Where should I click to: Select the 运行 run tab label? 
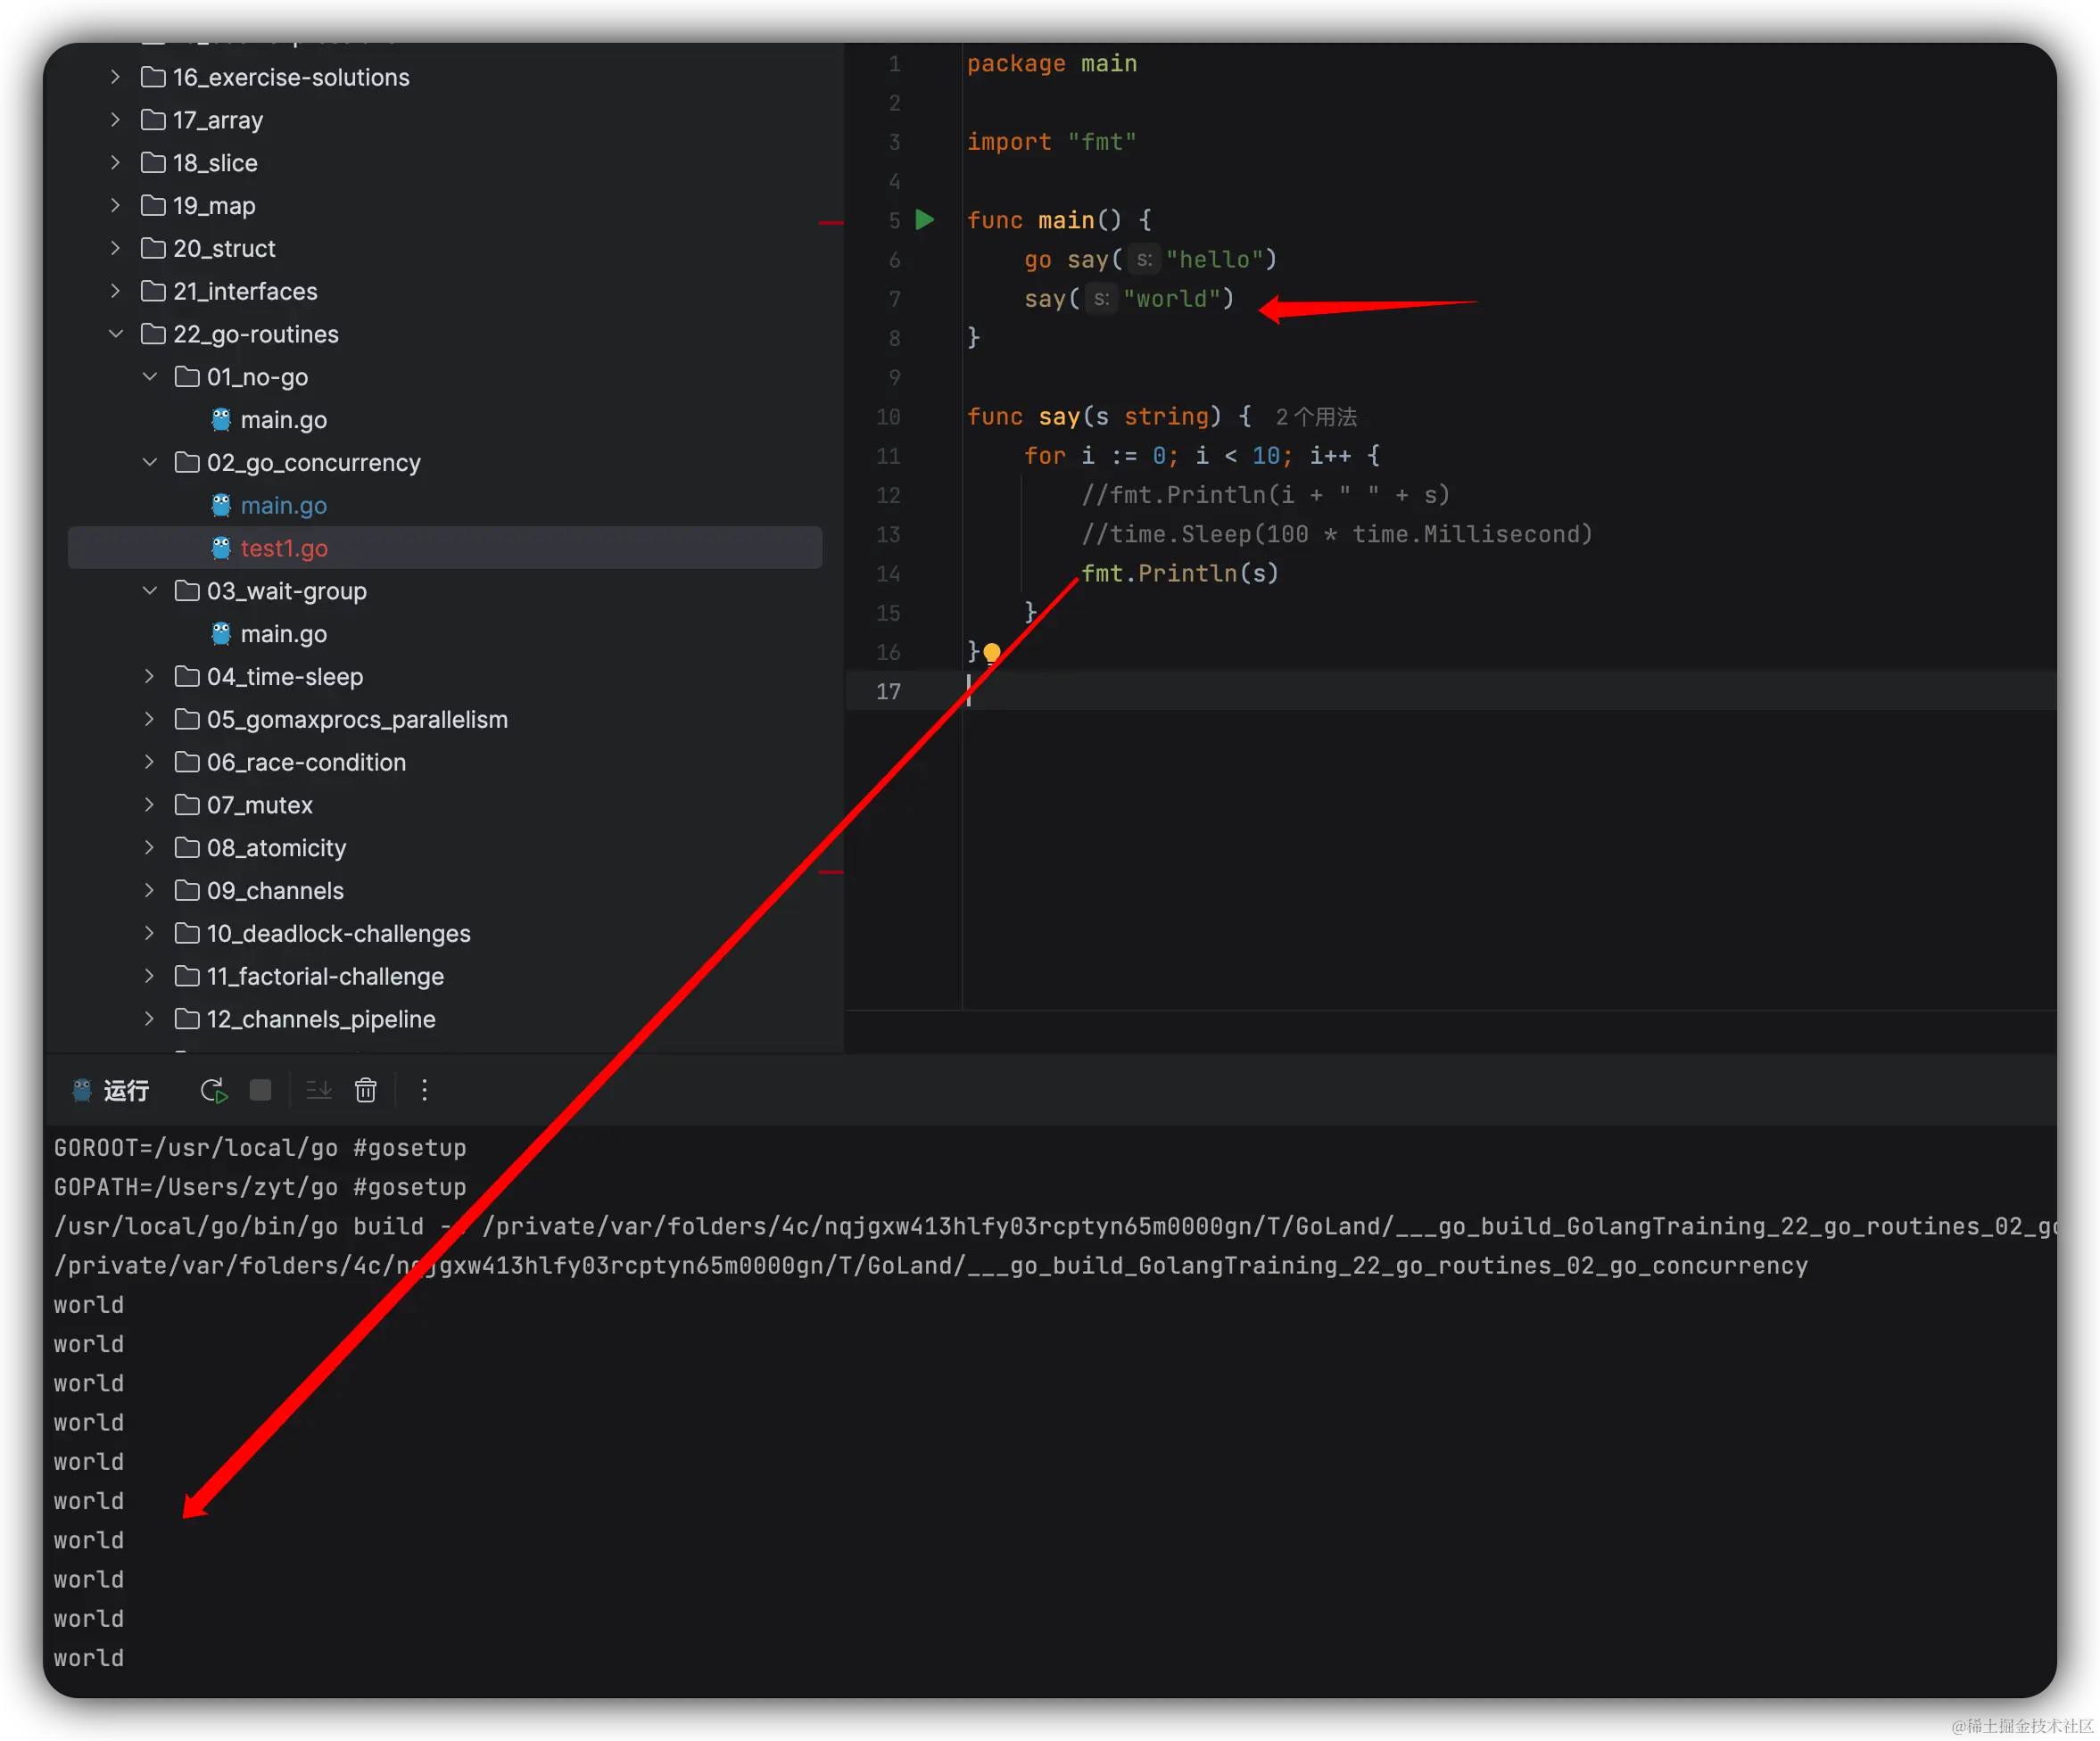126,1090
